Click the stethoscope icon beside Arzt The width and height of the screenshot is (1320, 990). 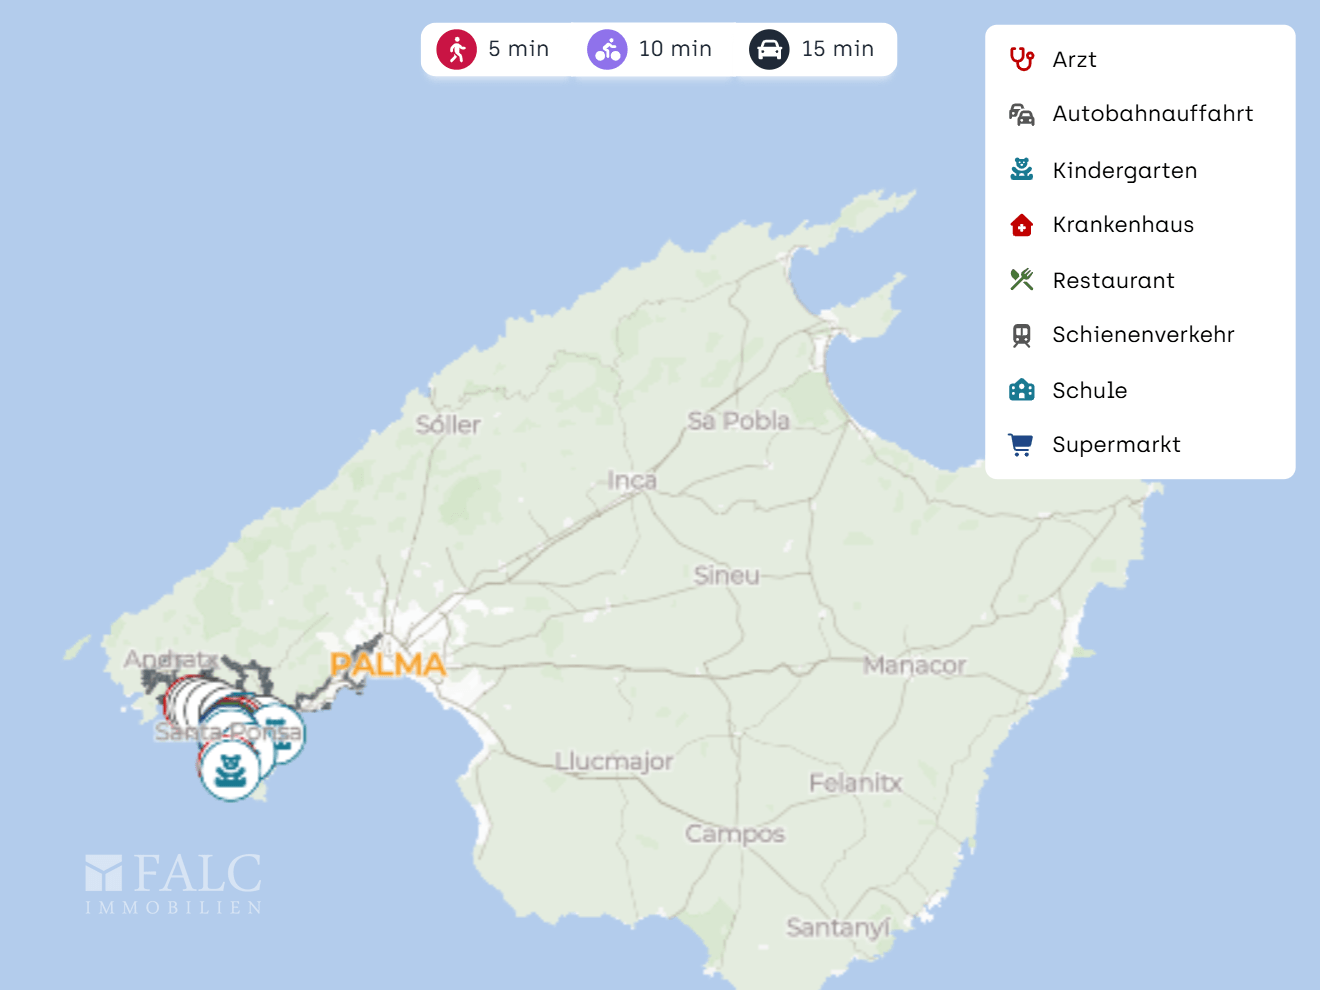click(1021, 59)
